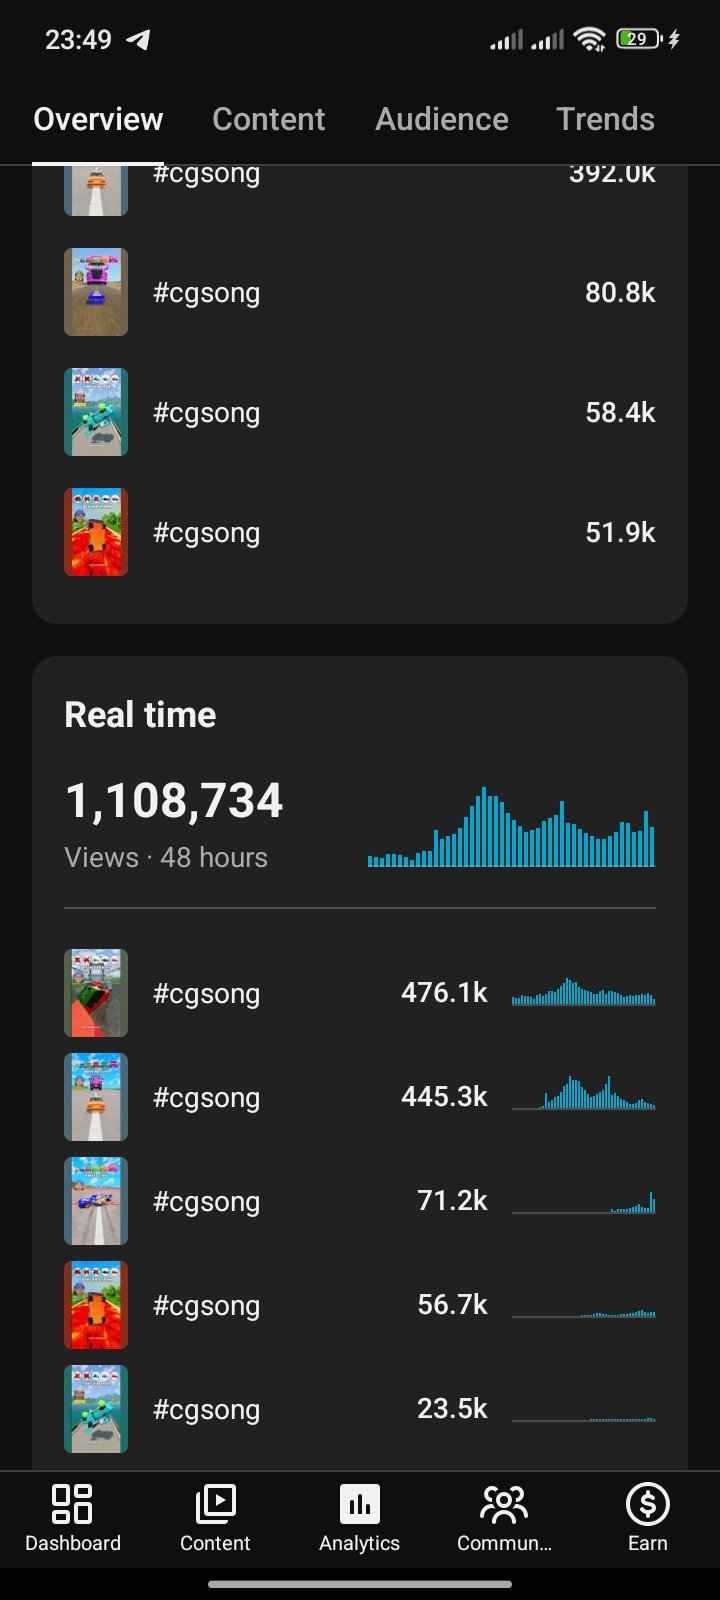Screen dimensions: 720x1600
Task: Tap the Telegram arrow icon in status bar
Action: (x=138, y=40)
